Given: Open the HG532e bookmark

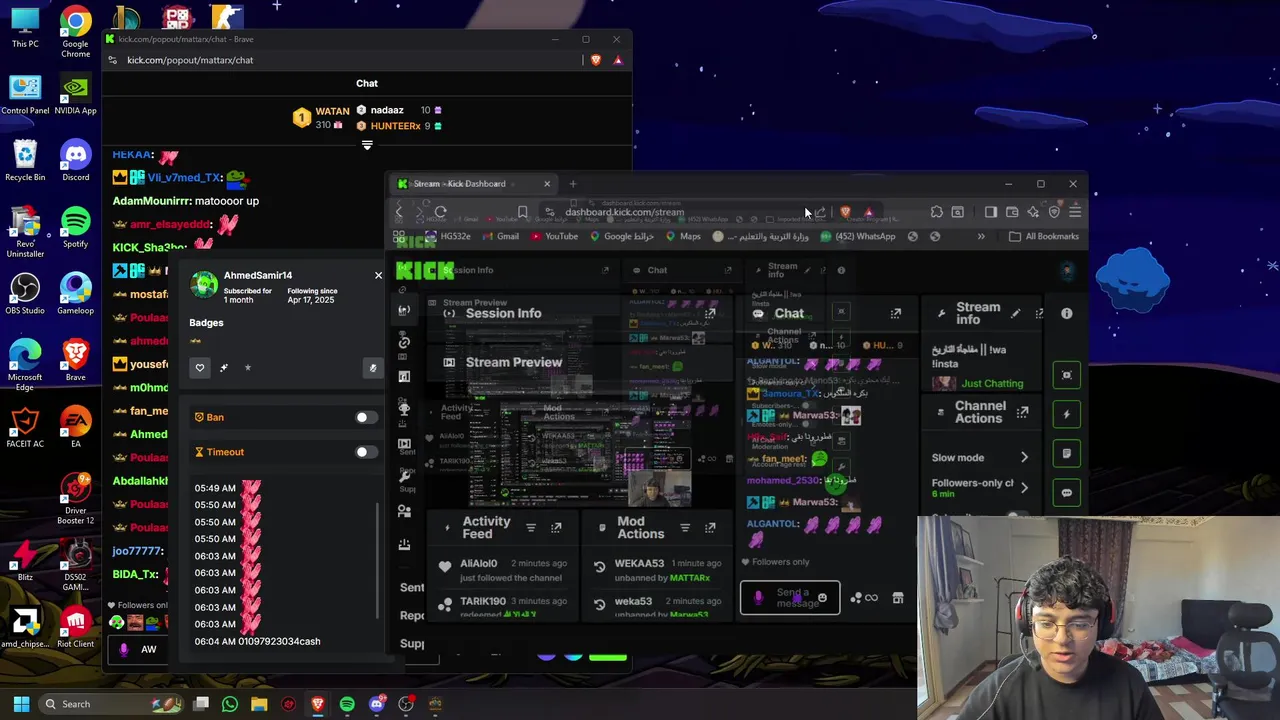Looking at the screenshot, I should (447, 237).
